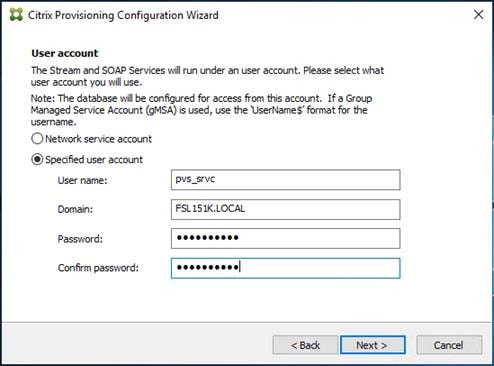The image size is (494, 366).
Task: Click the 'Confirm password:' label
Action: tap(98, 268)
